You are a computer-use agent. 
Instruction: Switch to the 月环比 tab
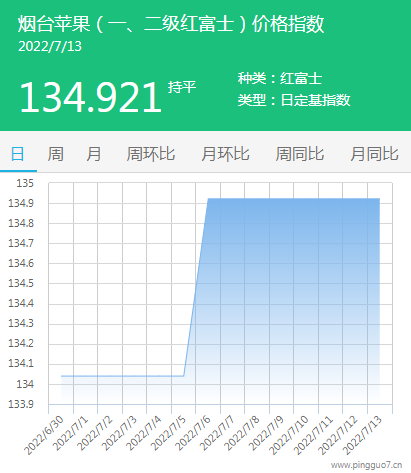point(225,154)
